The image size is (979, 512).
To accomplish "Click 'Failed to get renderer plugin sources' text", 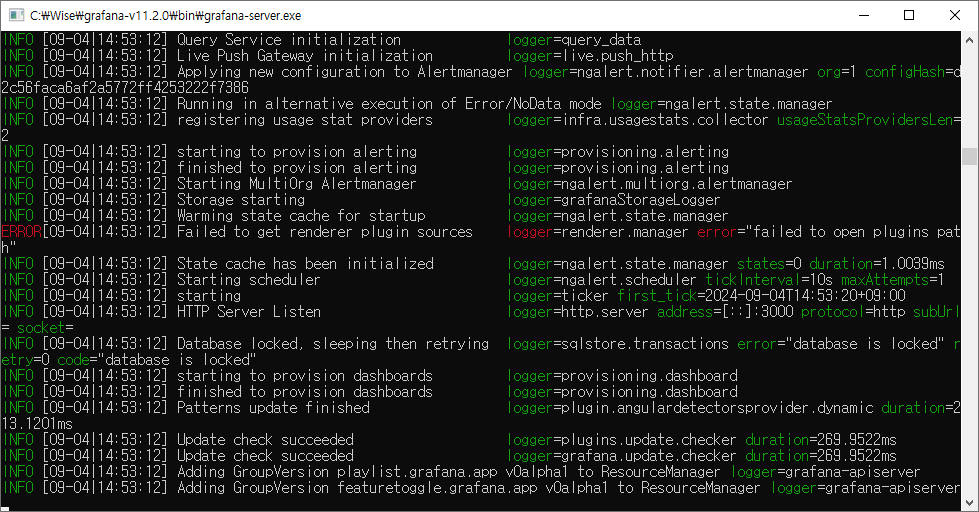I will [x=325, y=232].
